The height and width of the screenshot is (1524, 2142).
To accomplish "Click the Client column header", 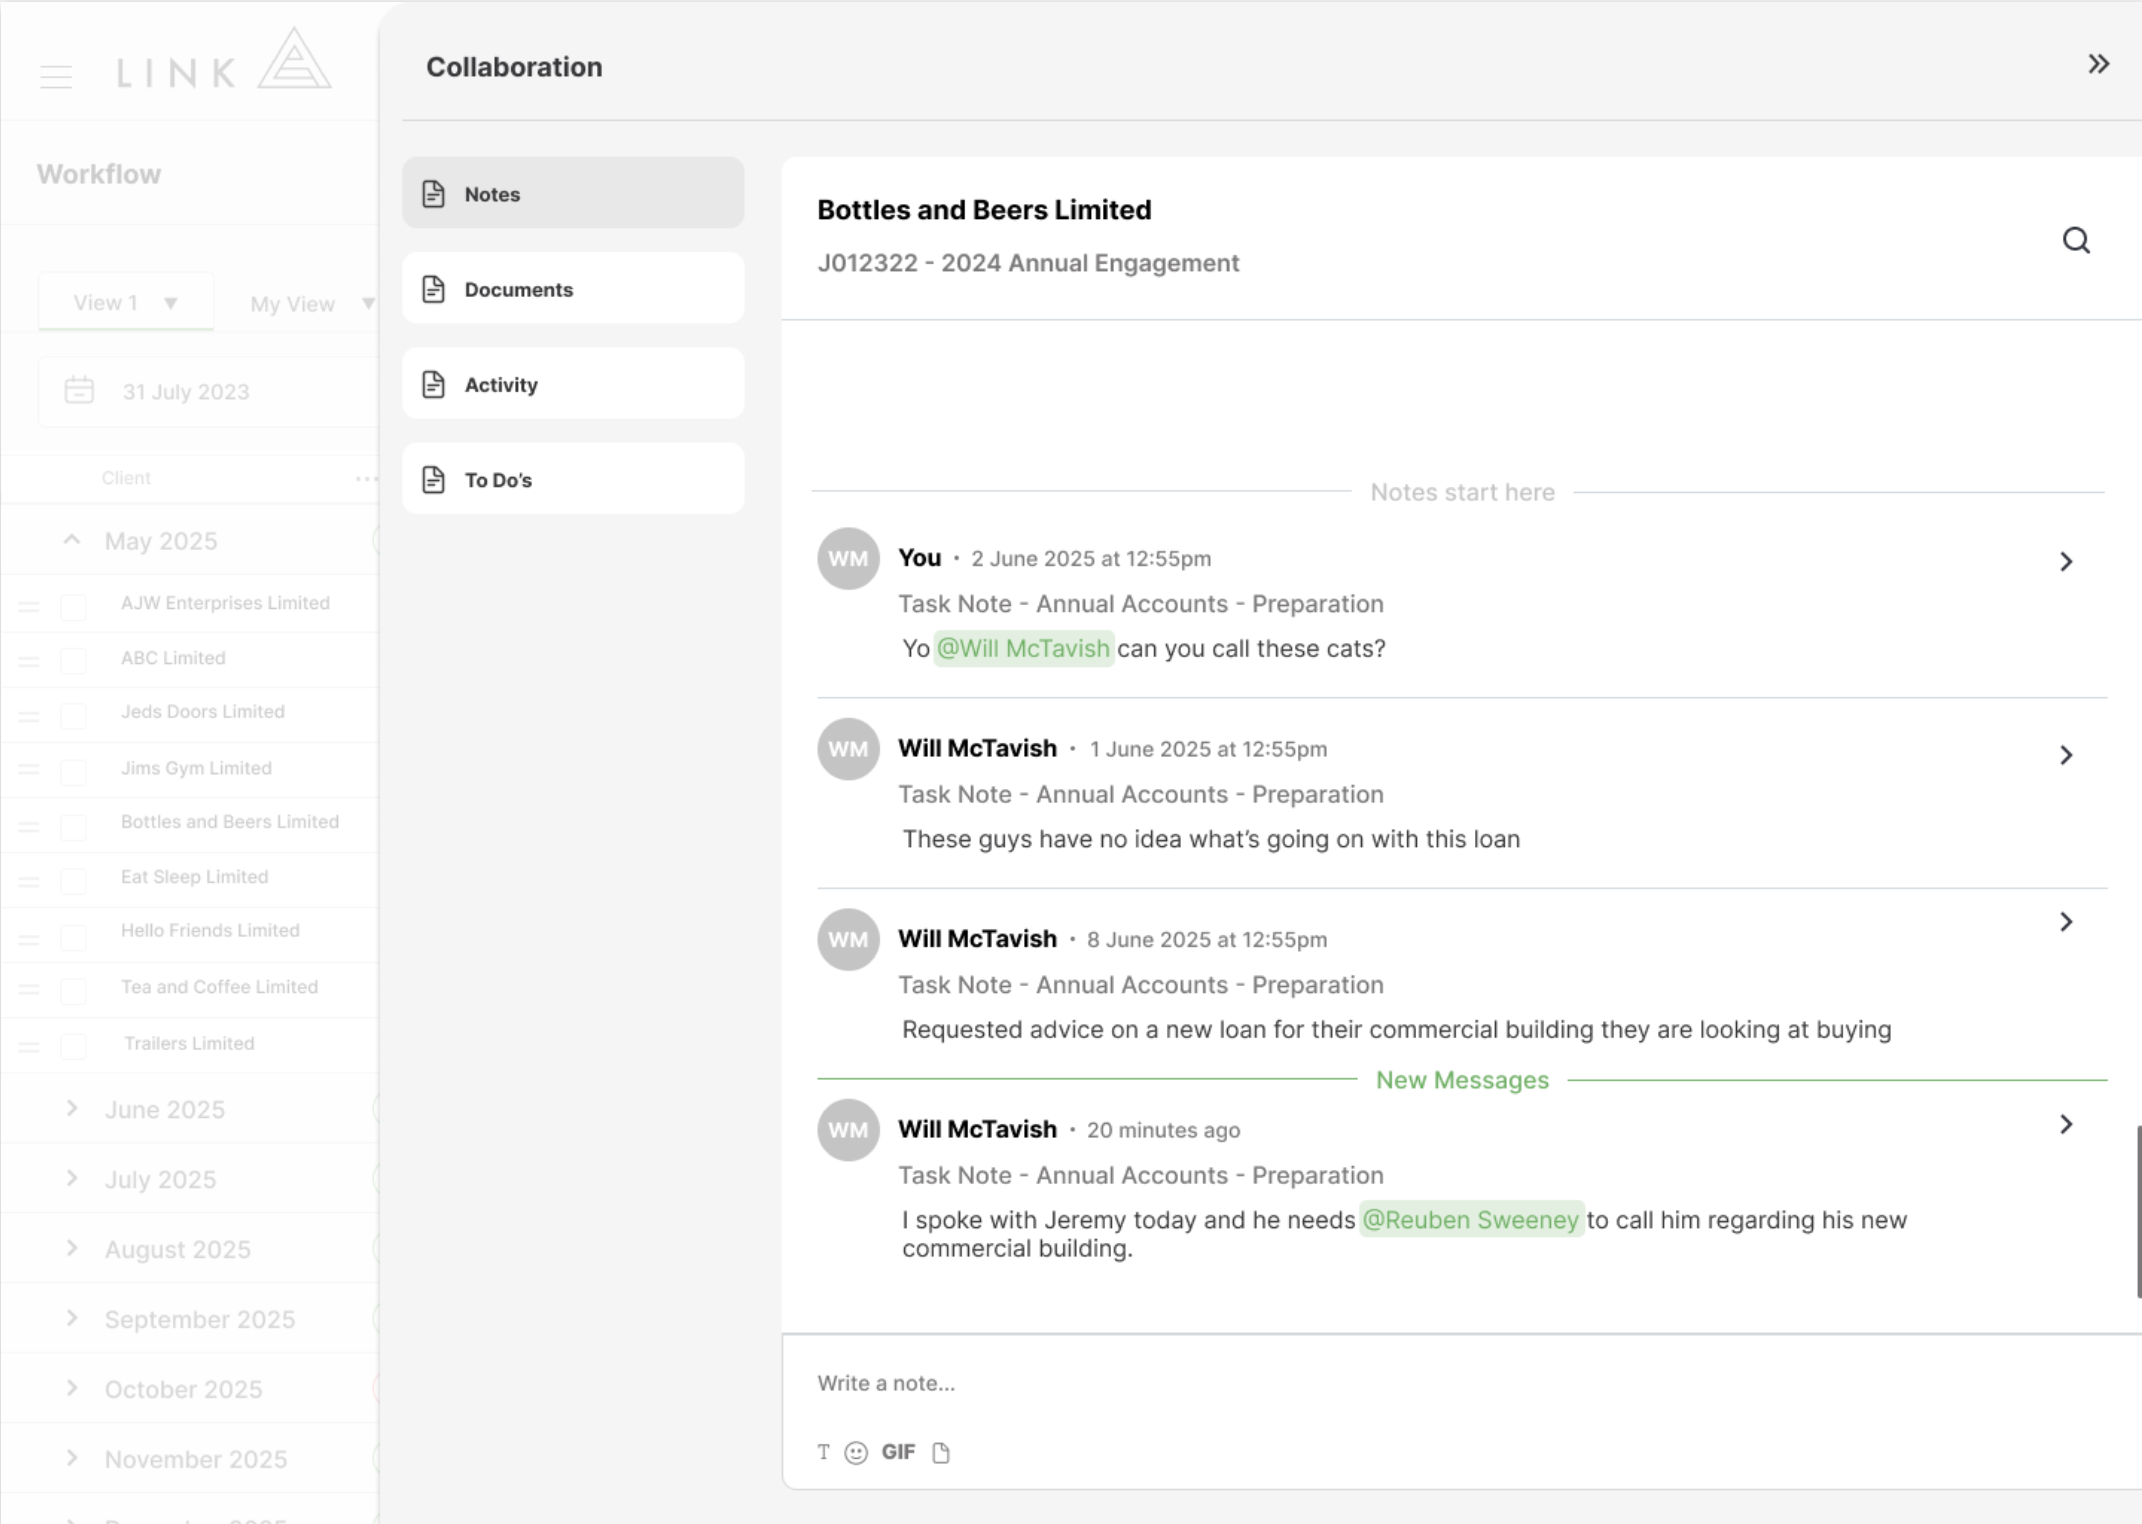I will click(x=126, y=478).
